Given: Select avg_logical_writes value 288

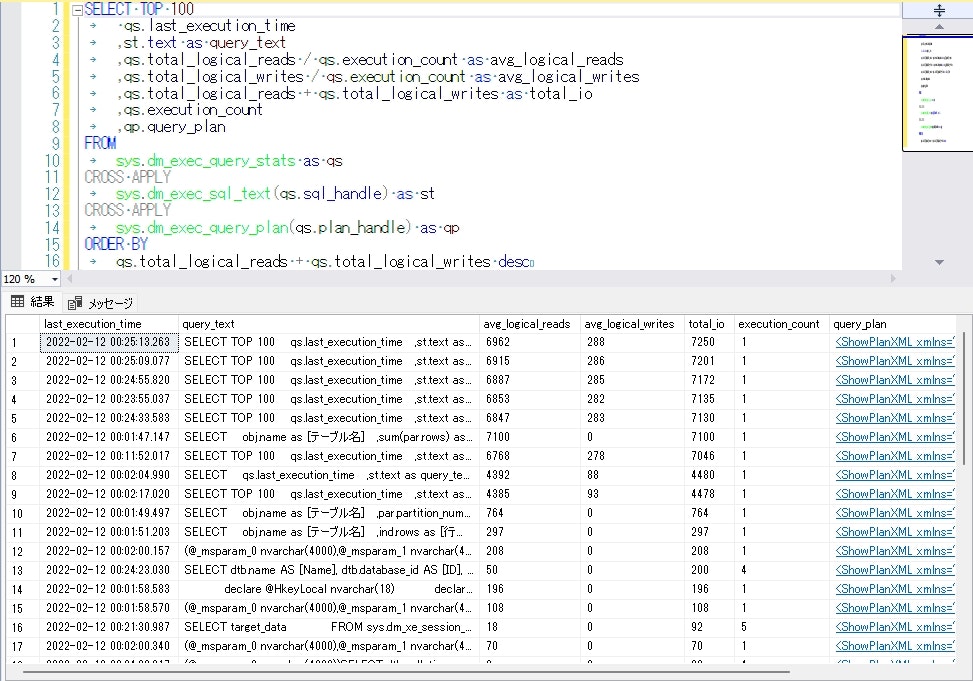Looking at the screenshot, I should click(632, 342).
